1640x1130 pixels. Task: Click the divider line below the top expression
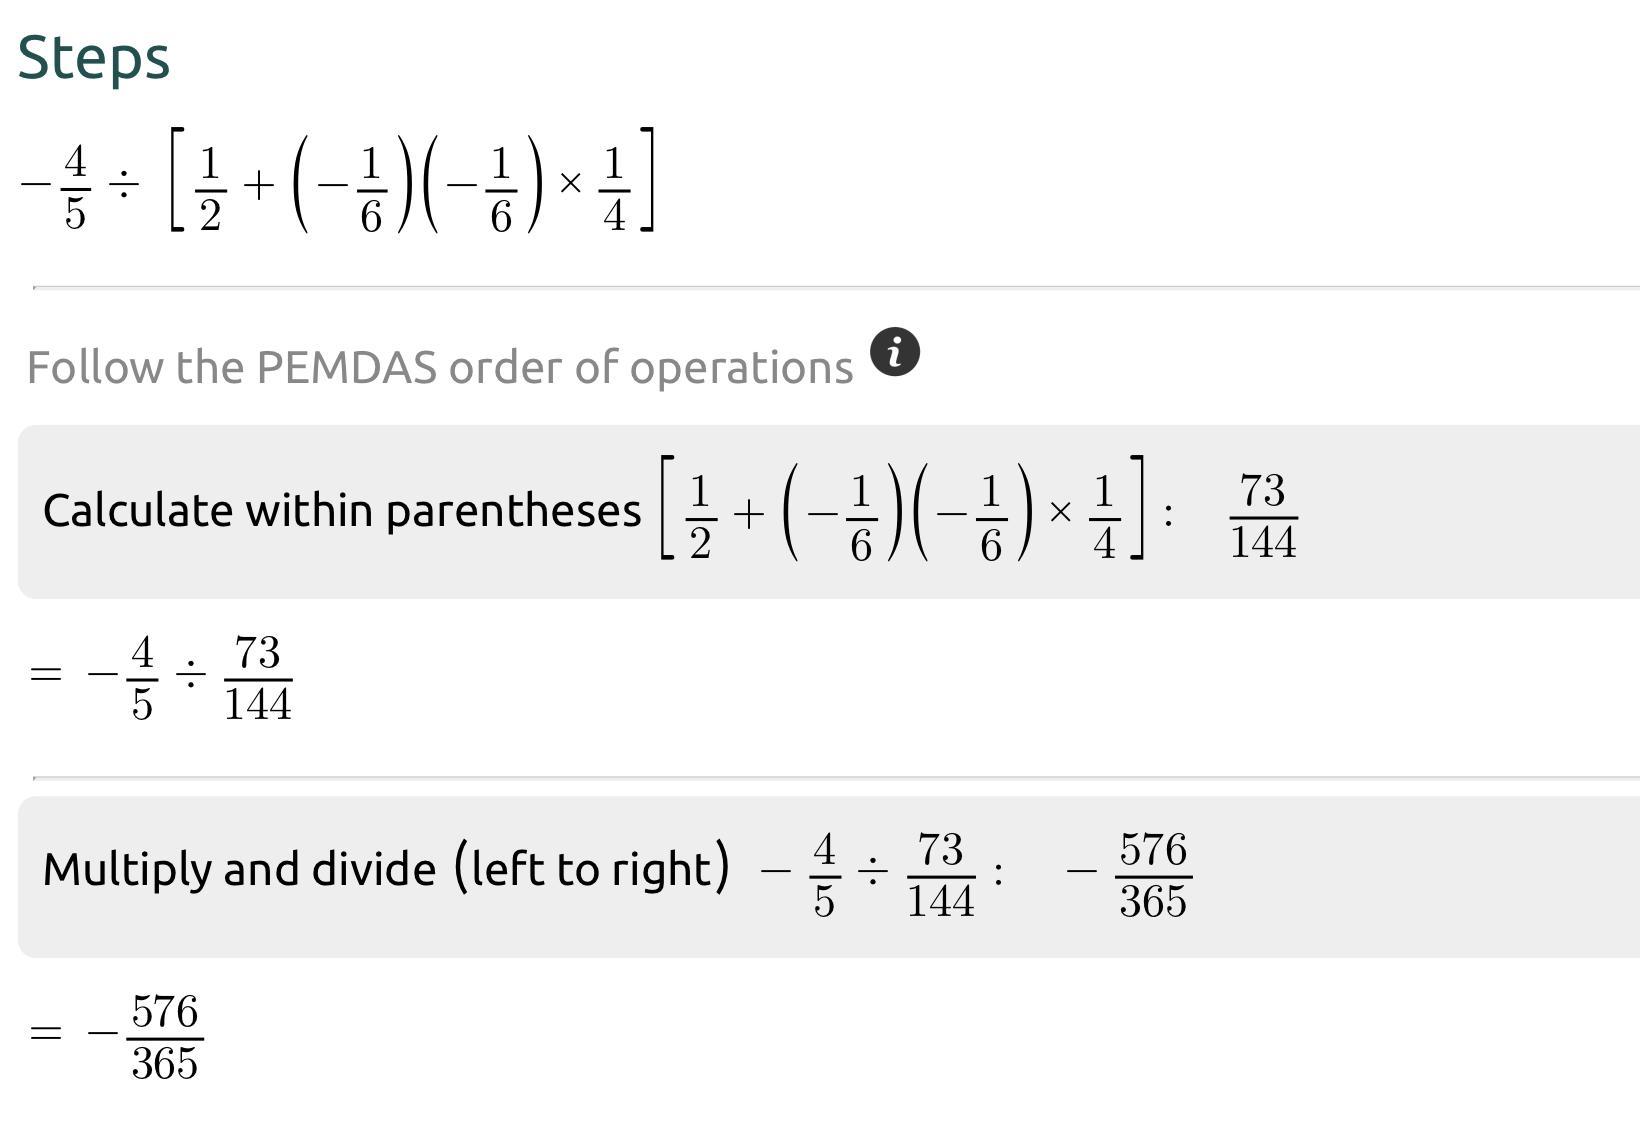(x=836, y=287)
